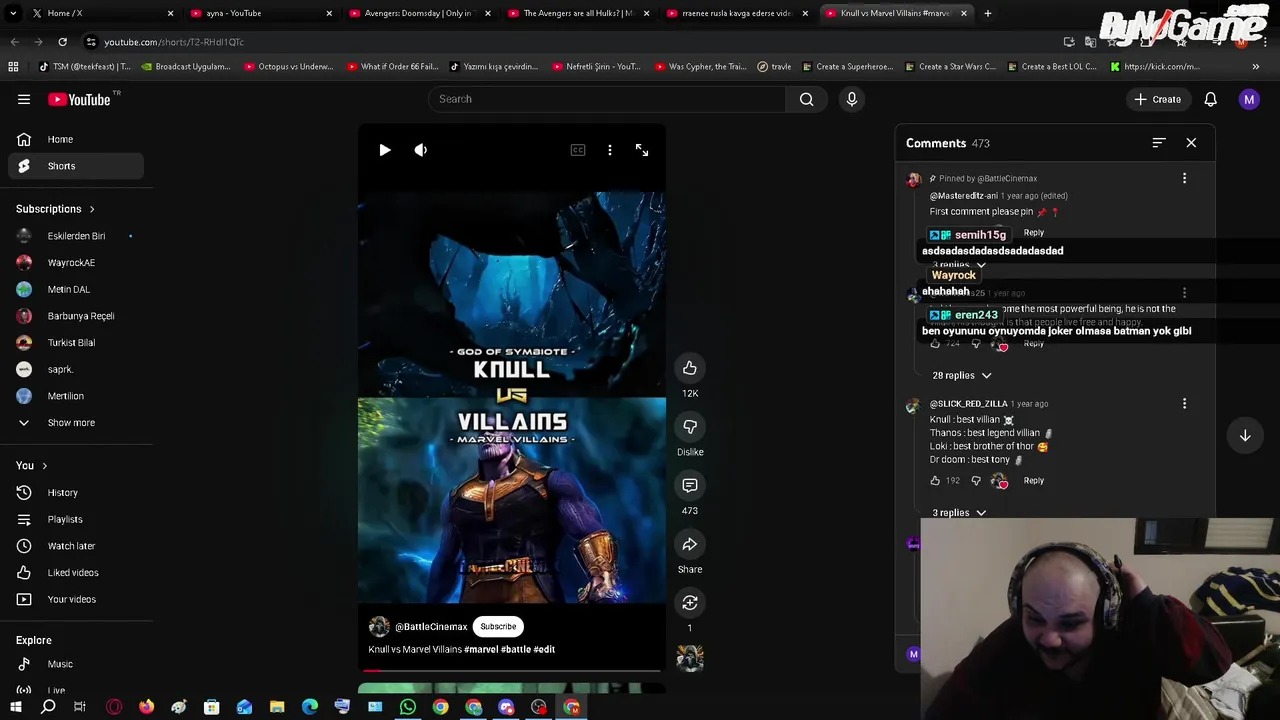Show hidden bookmarks with the chevron
Screen dimensions: 1280x720
(x=1256, y=67)
